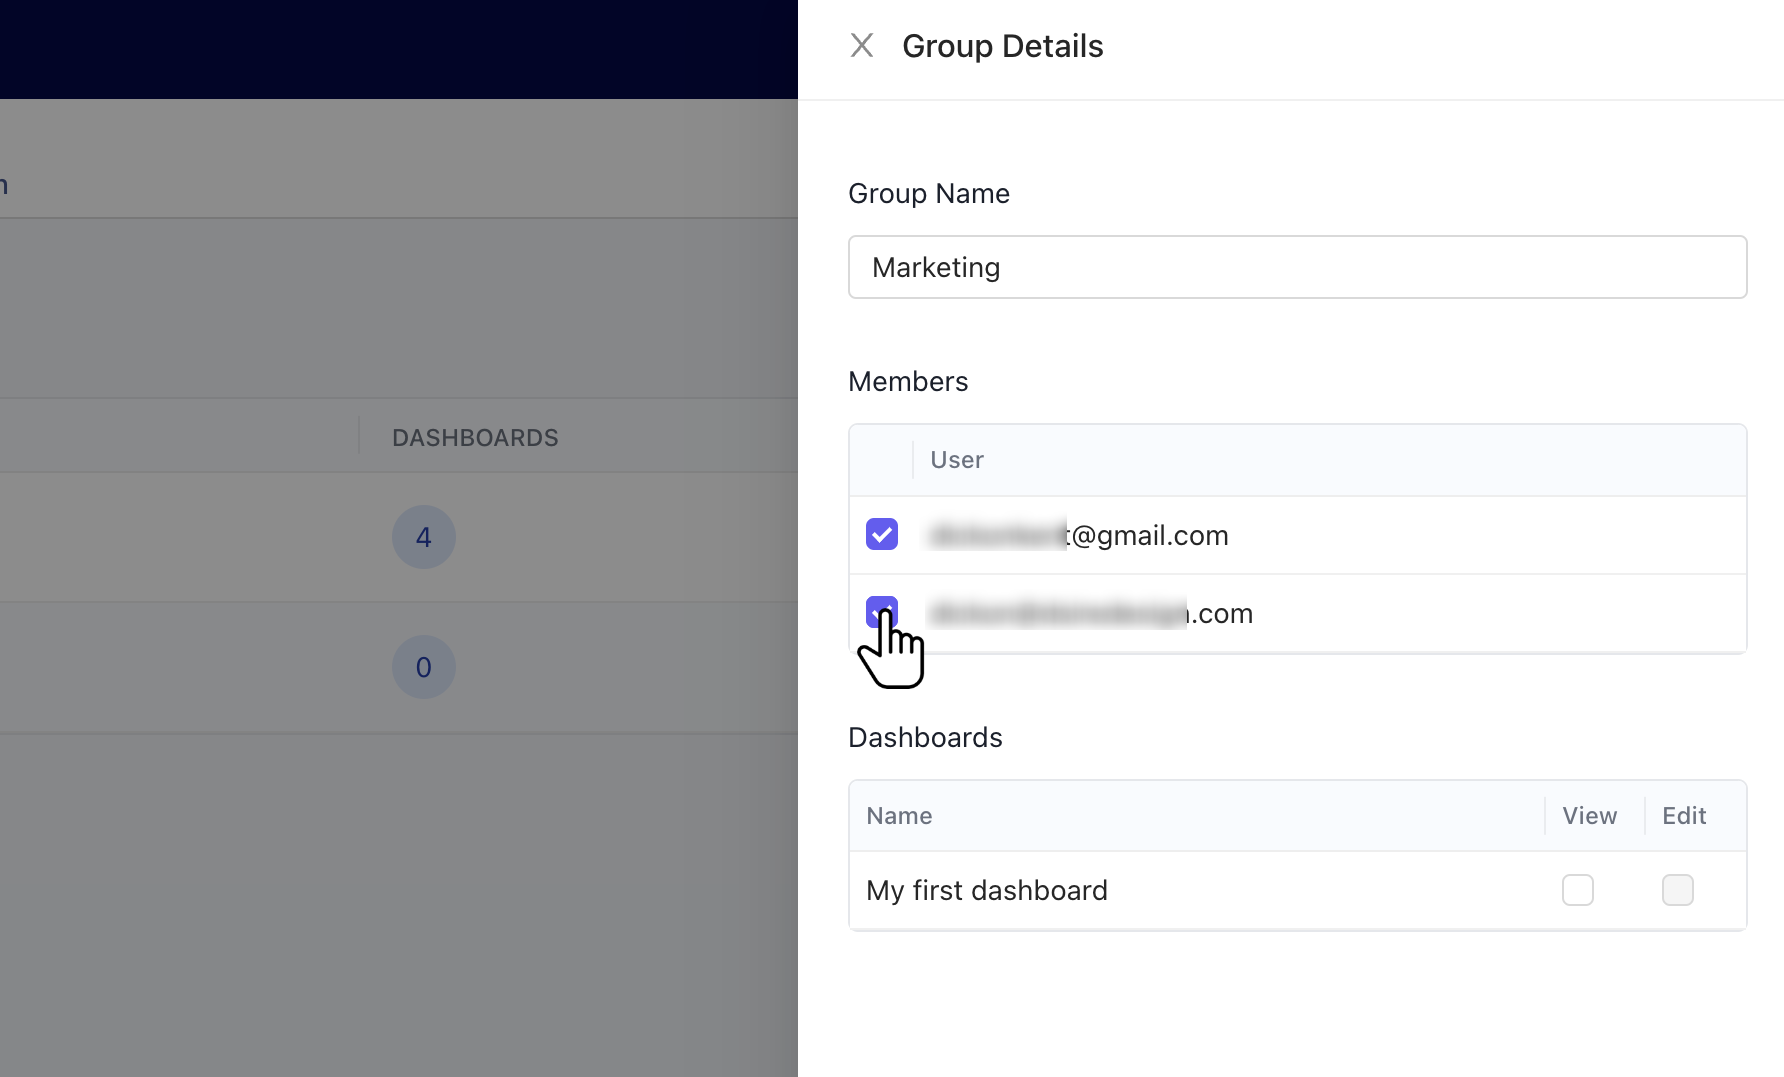Click the Dashboards section label in panel
This screenshot has height=1077, width=1784.
pyautogui.click(x=925, y=738)
